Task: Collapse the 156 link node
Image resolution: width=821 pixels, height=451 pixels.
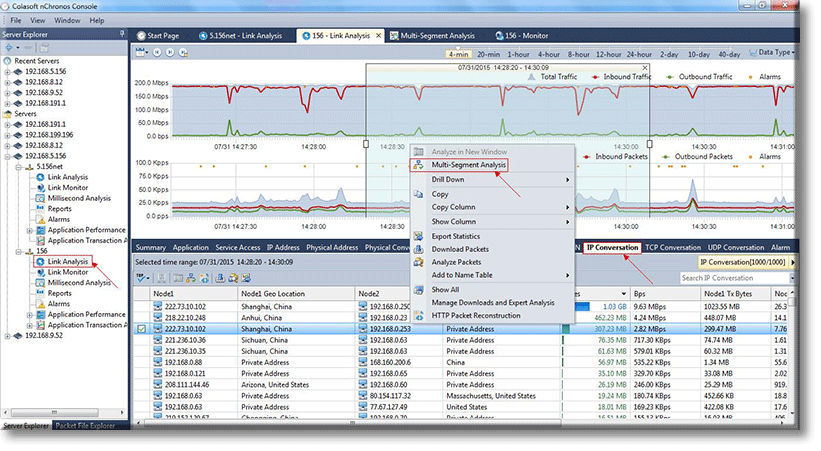Action: pos(18,251)
